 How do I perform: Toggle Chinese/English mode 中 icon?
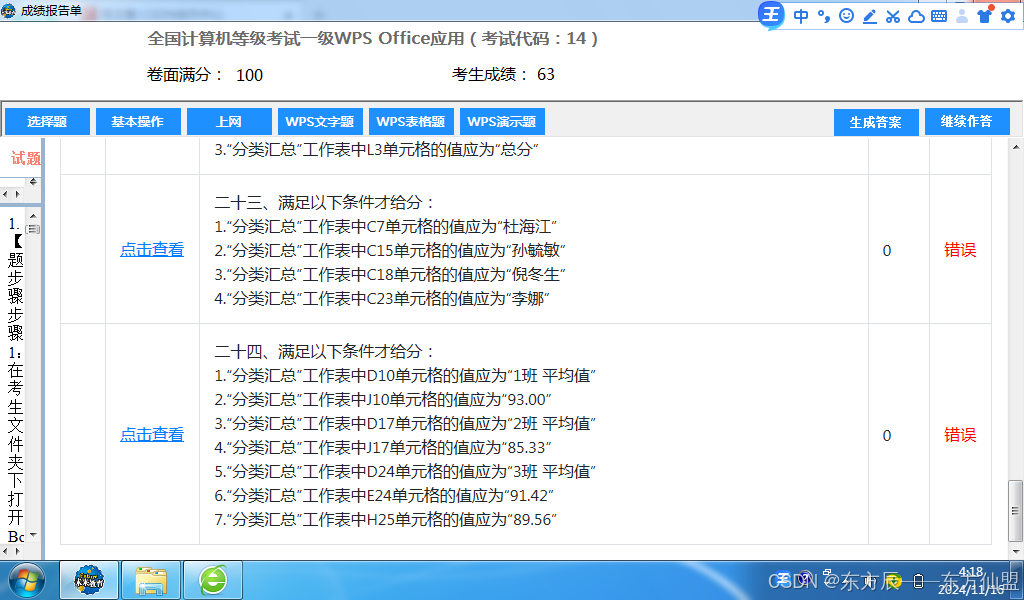(x=801, y=16)
